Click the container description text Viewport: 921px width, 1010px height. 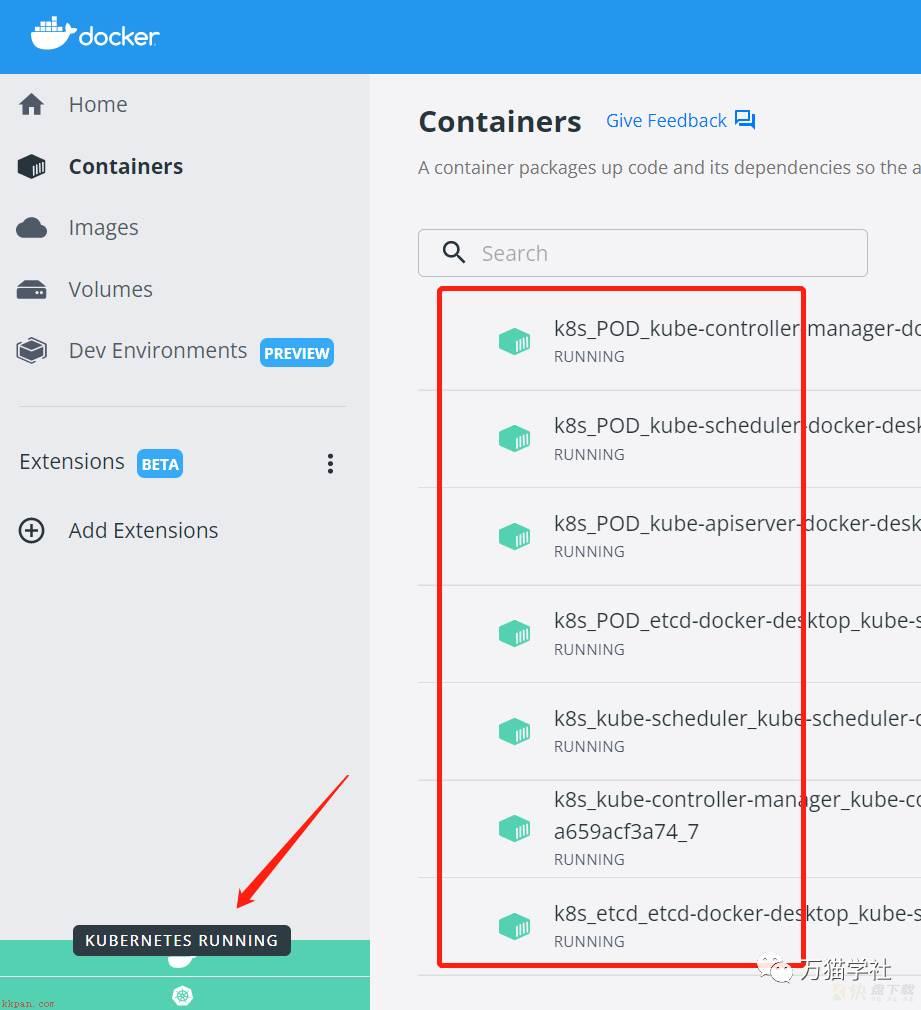669,167
